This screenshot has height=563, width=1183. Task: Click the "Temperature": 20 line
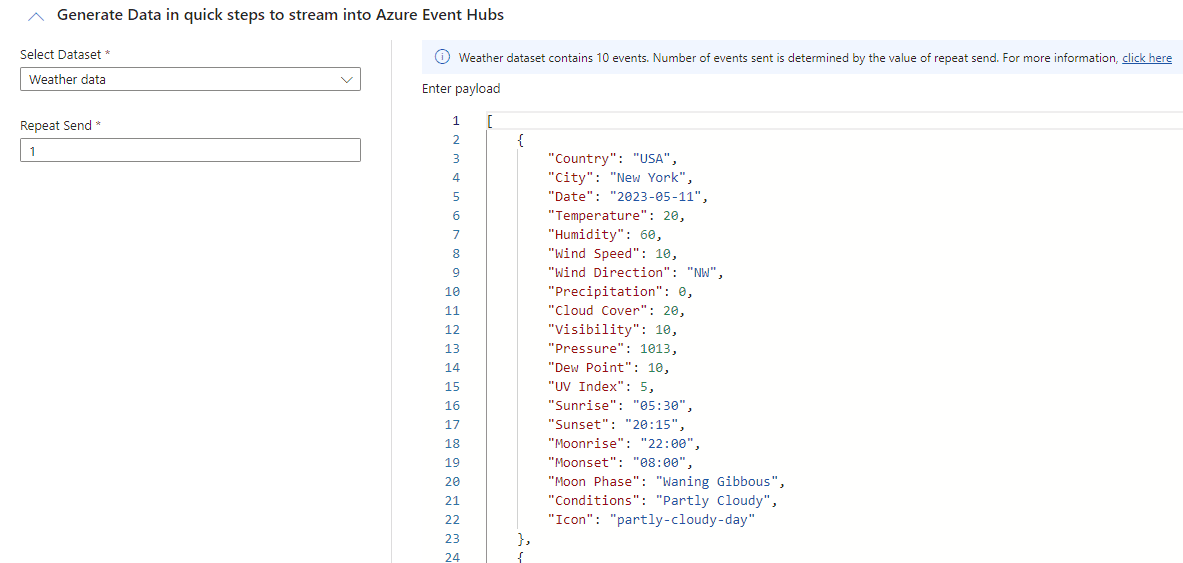tap(616, 216)
